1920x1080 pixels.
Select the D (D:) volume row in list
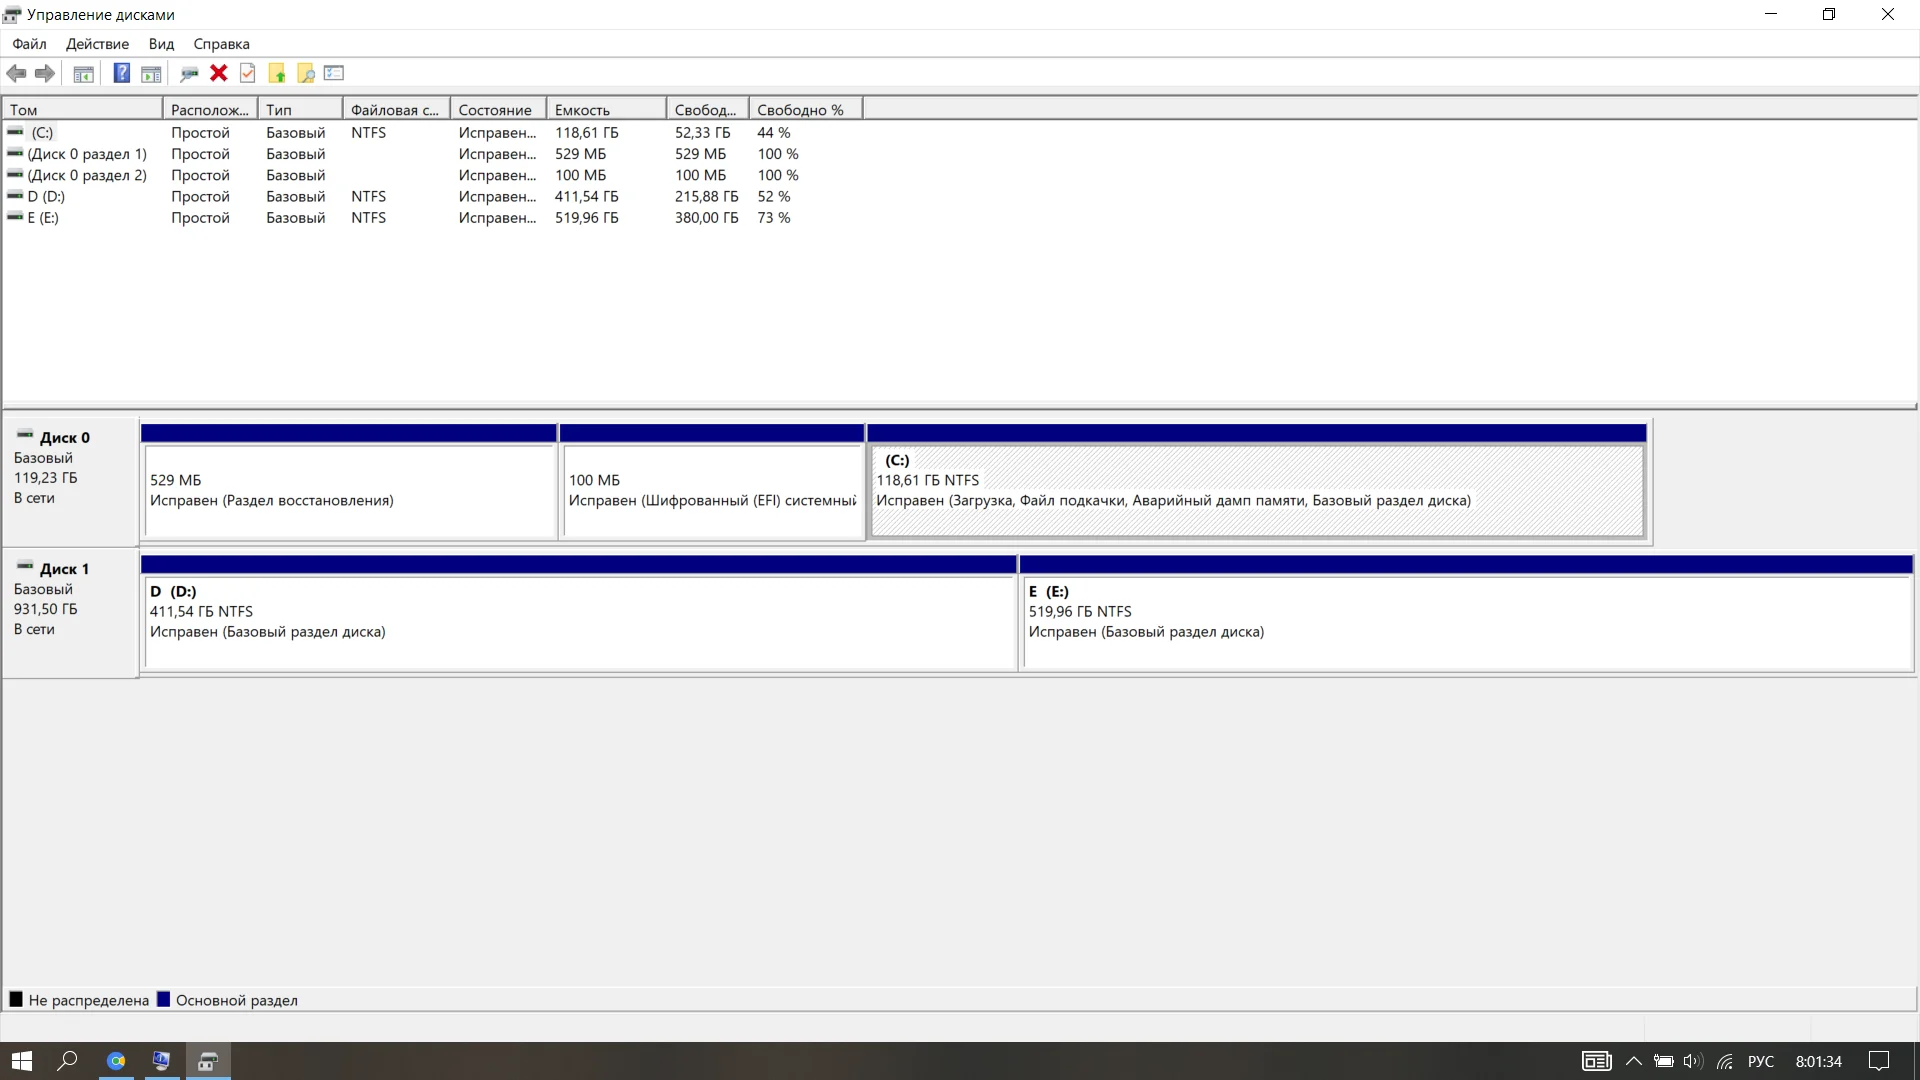[x=46, y=196]
